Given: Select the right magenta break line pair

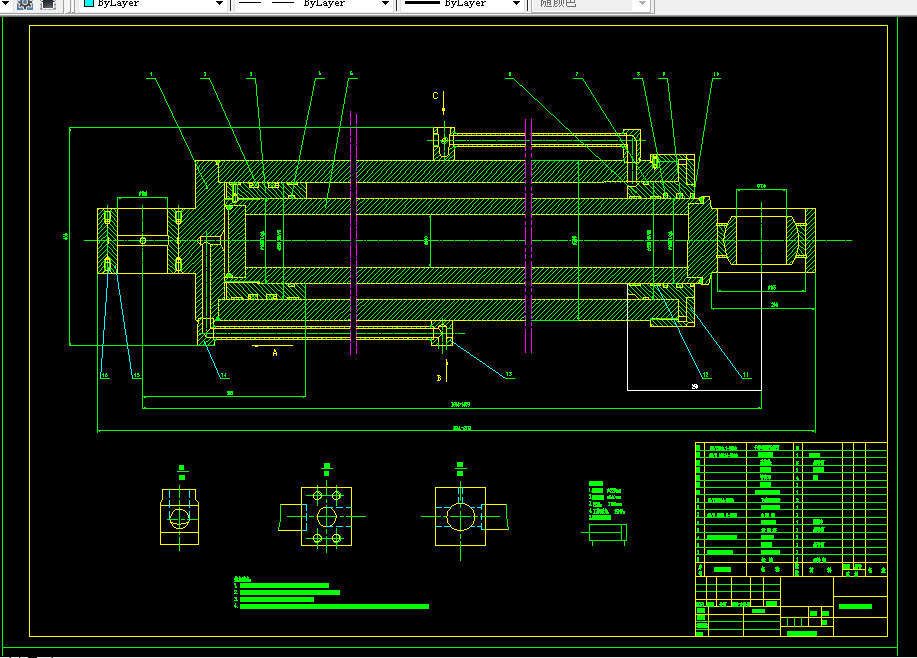Looking at the screenshot, I should 528,236.
